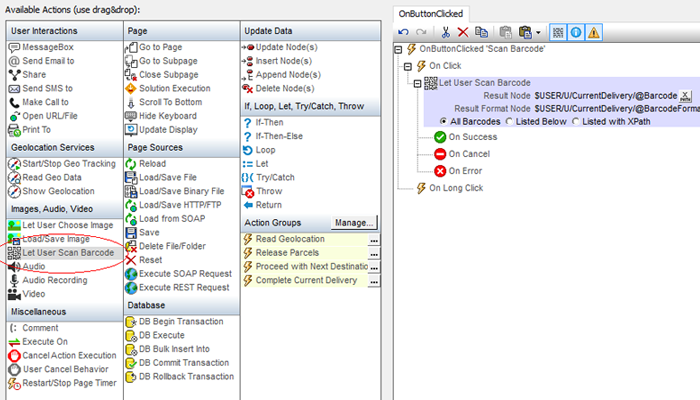This screenshot has width=700, height=400.
Task: Choose the Listed Below radio option
Action: (510, 122)
